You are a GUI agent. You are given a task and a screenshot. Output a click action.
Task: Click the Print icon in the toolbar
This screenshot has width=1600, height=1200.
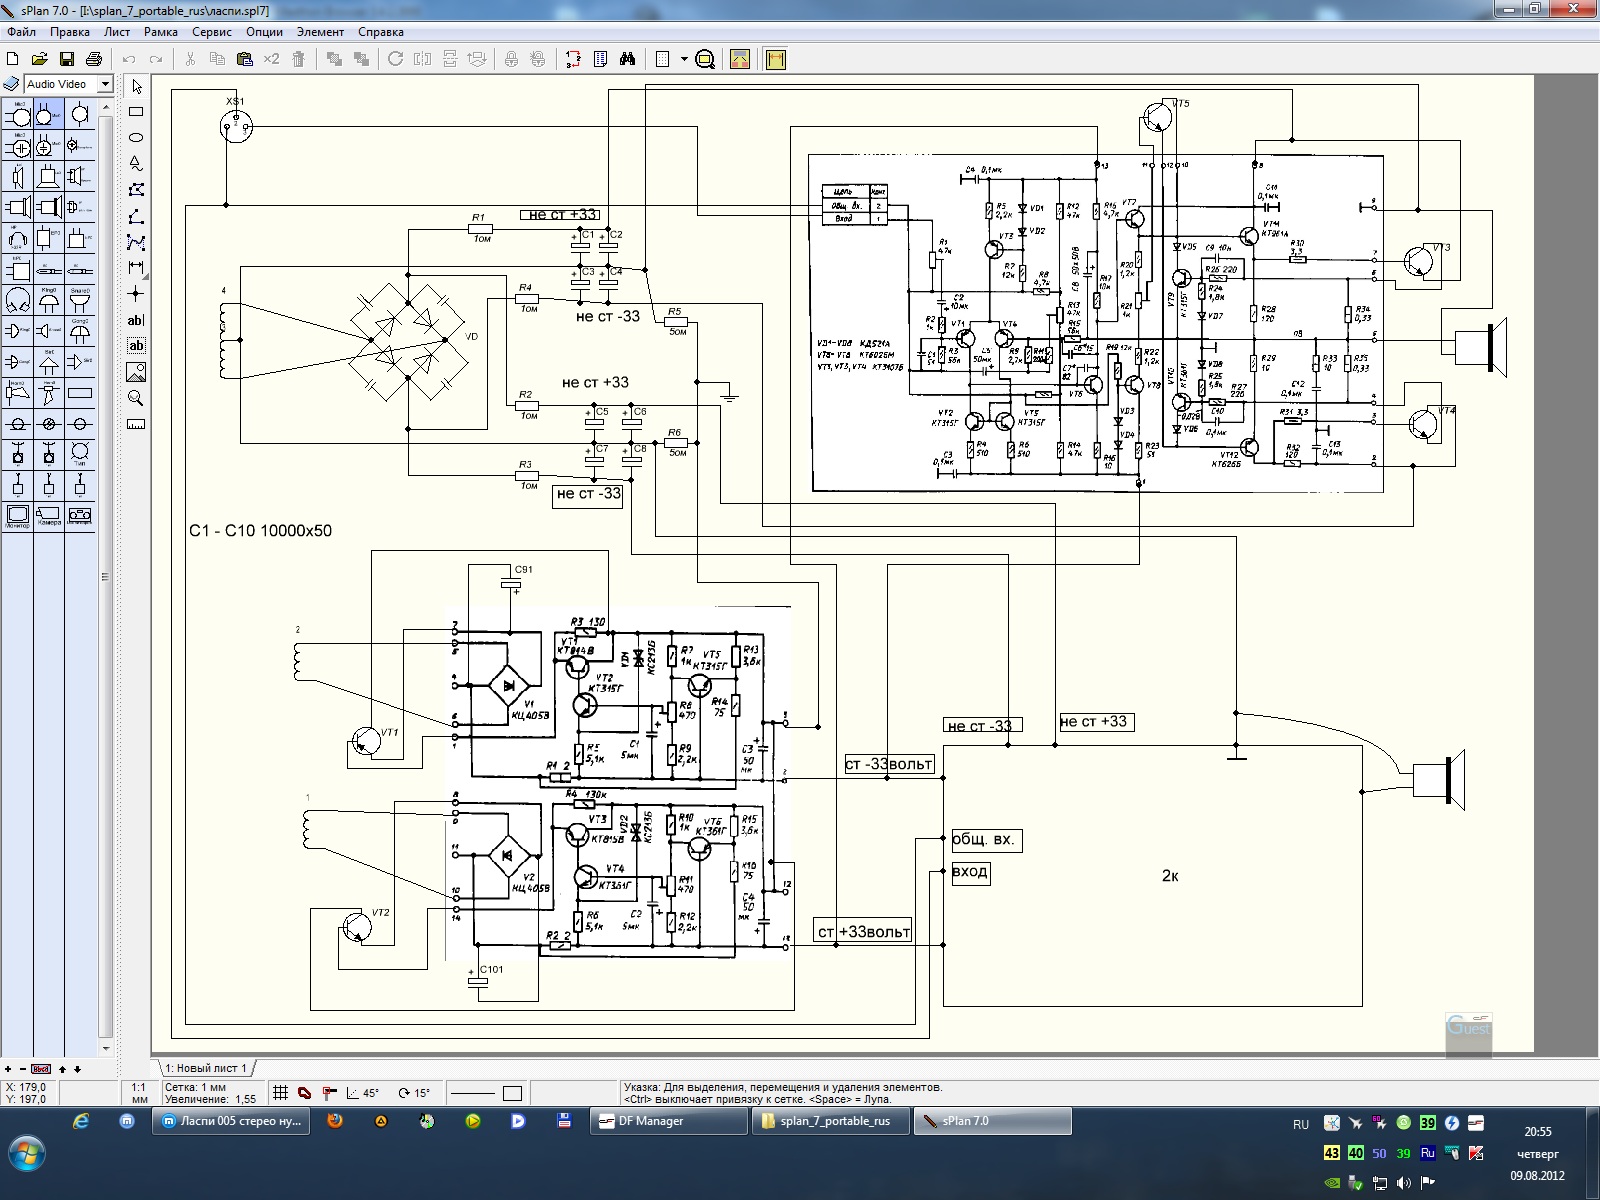(94, 59)
